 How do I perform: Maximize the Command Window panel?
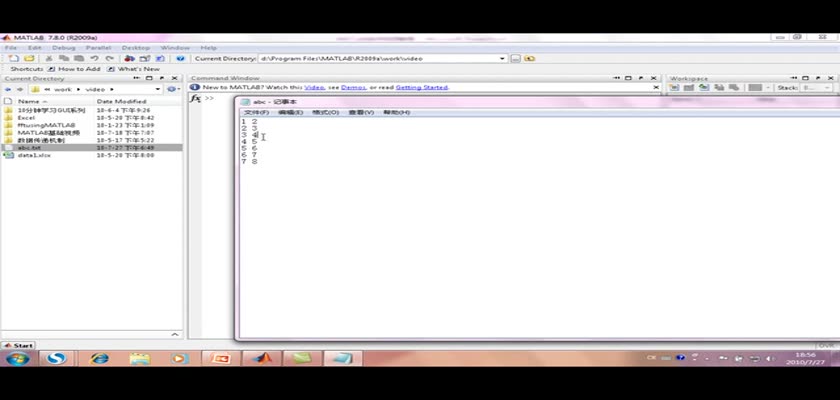pyautogui.click(x=628, y=78)
